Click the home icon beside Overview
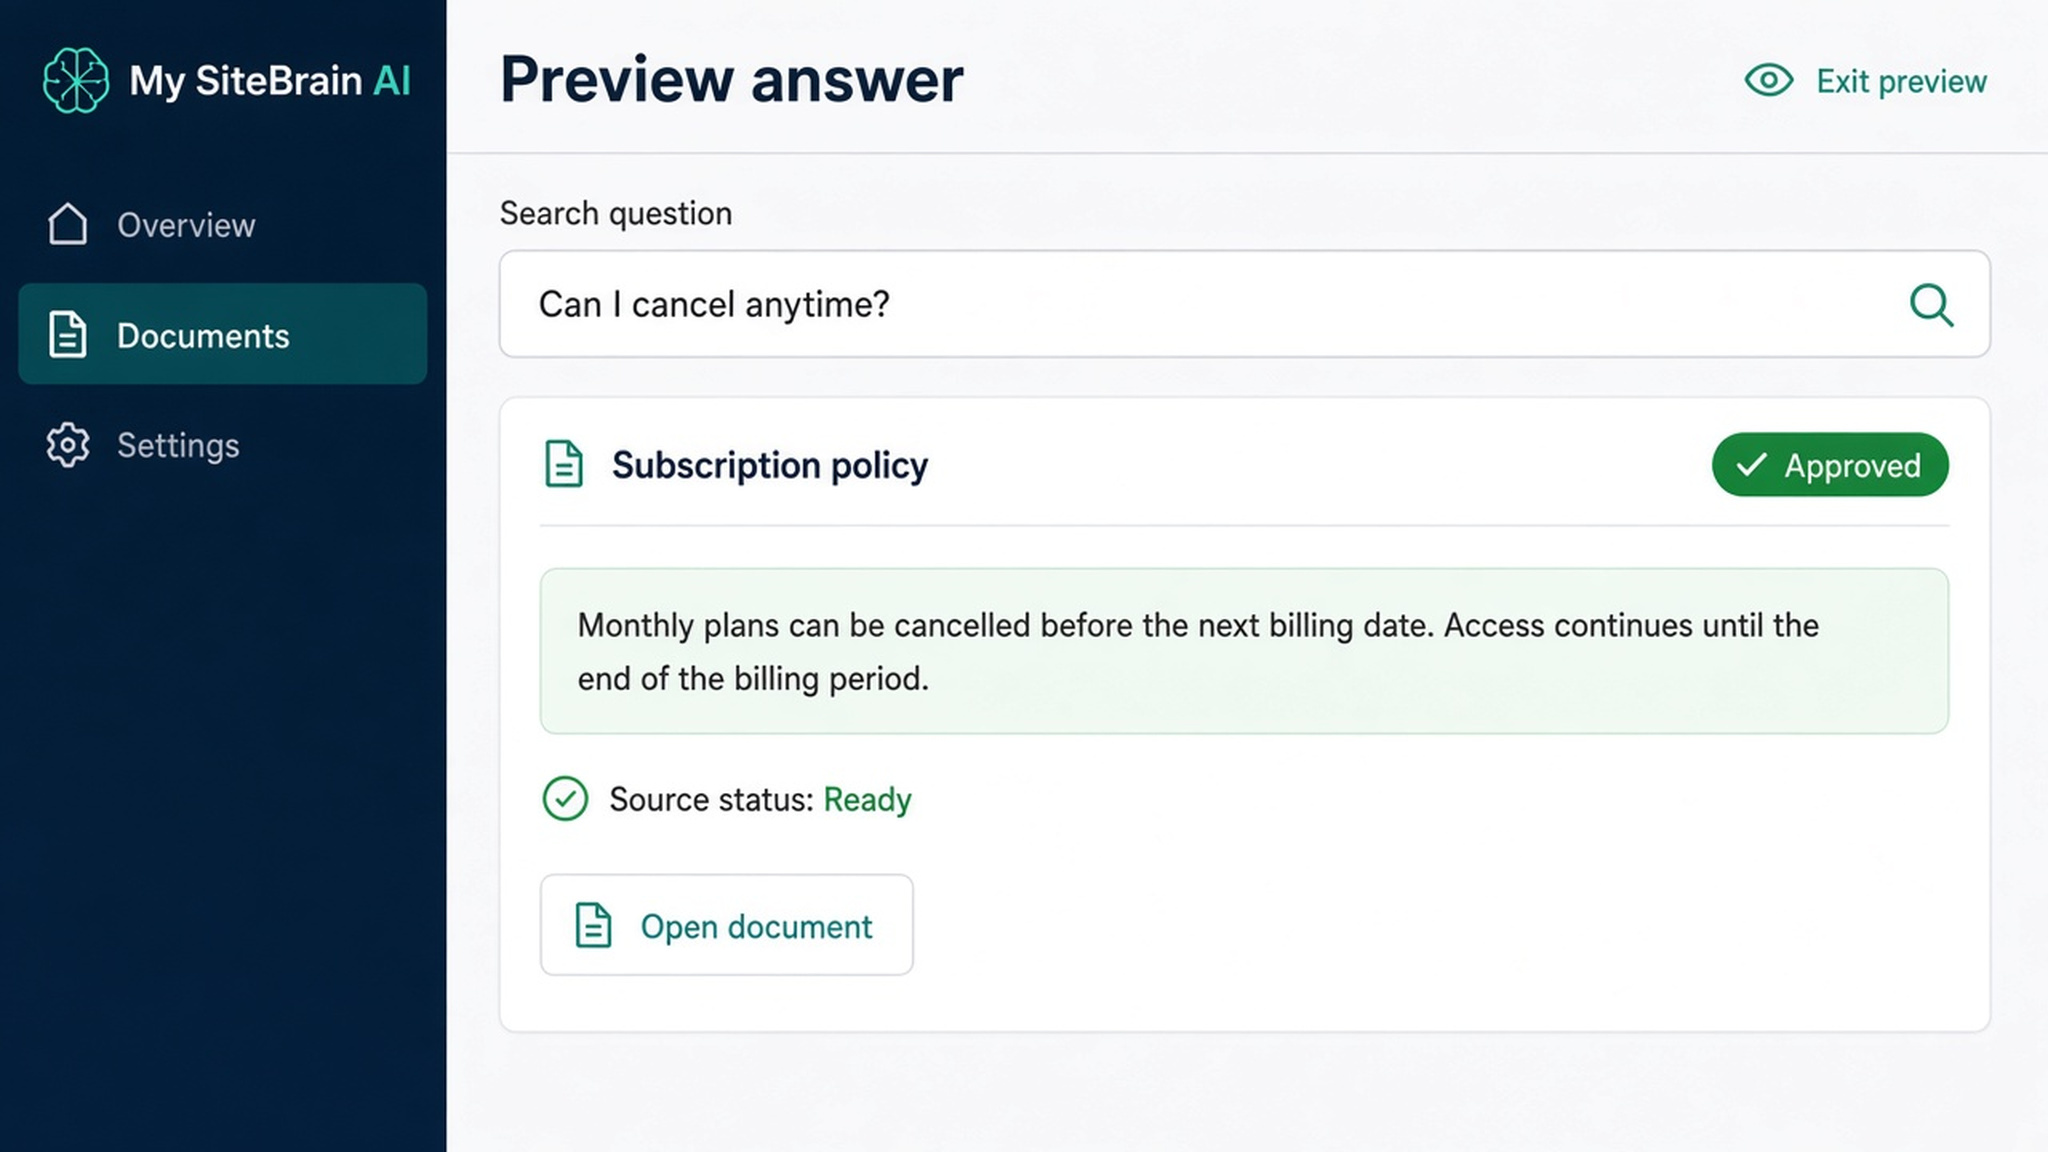 [x=68, y=224]
